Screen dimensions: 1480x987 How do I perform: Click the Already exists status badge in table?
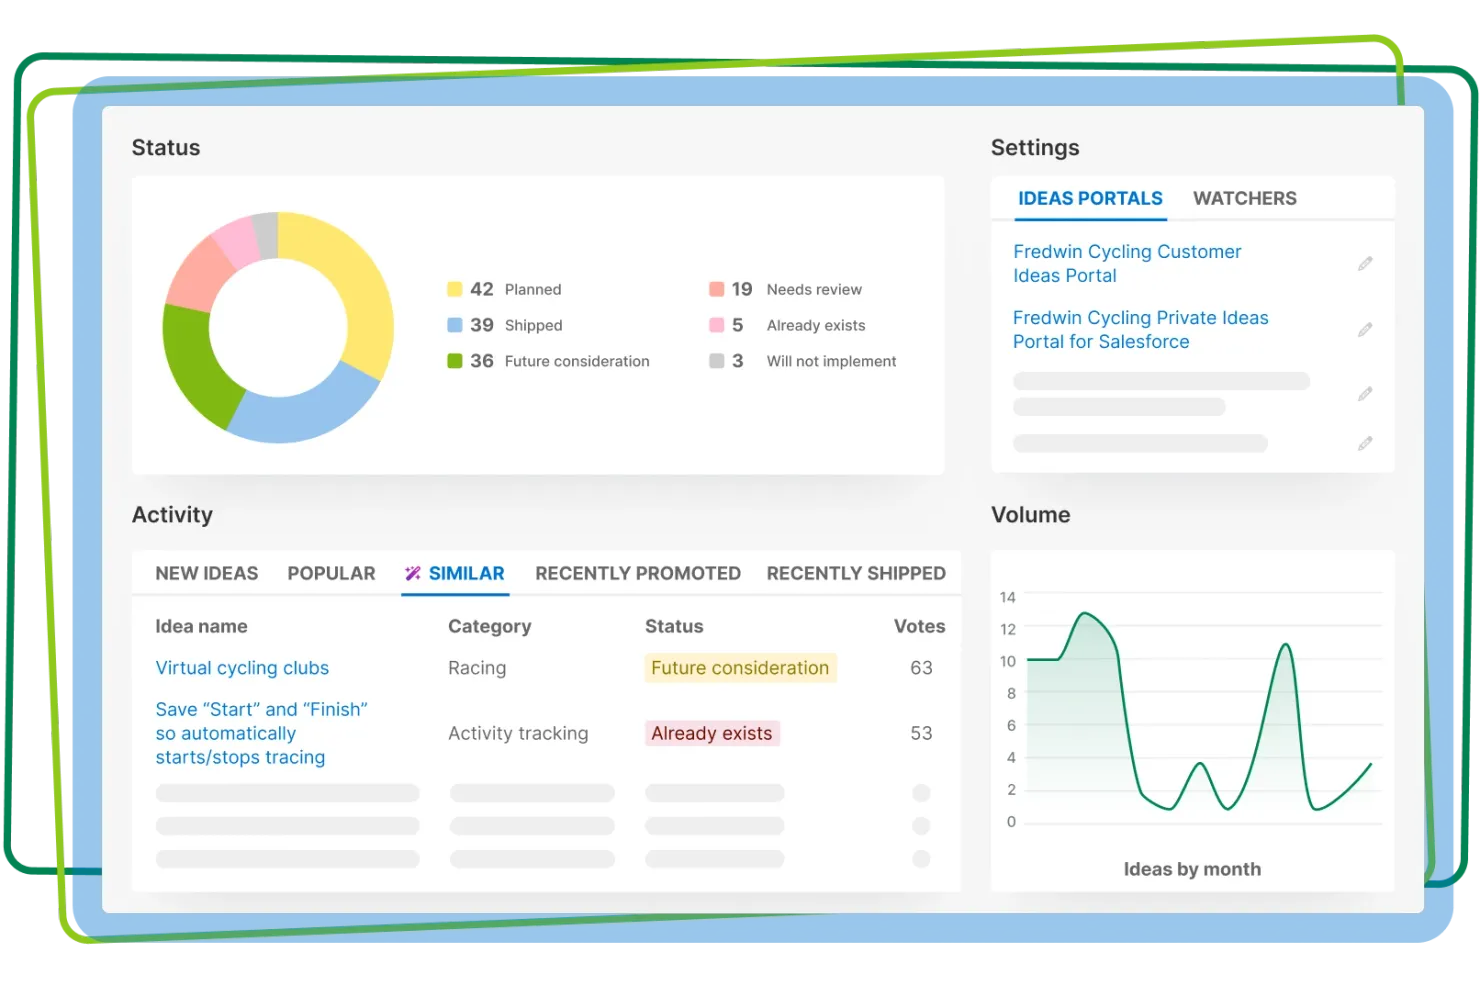(x=712, y=733)
